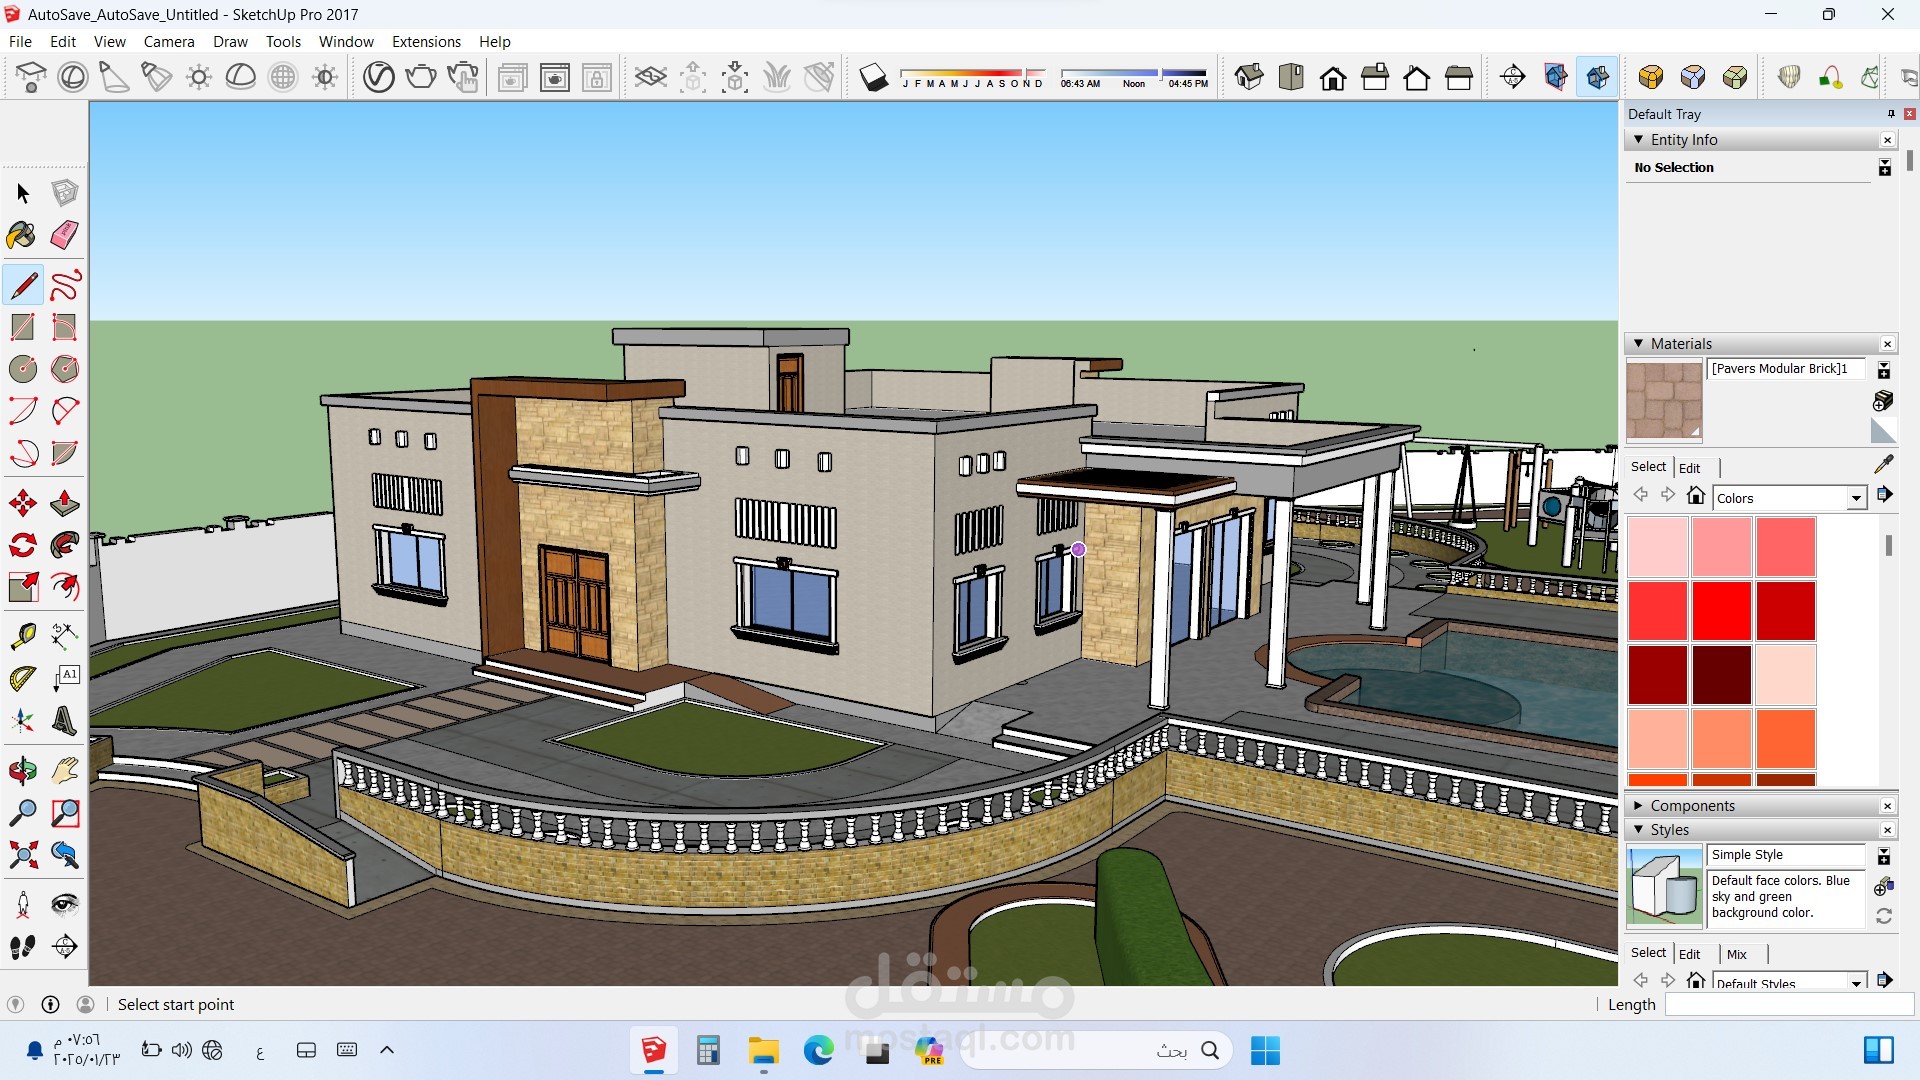Activate the Orbit tool

22,771
